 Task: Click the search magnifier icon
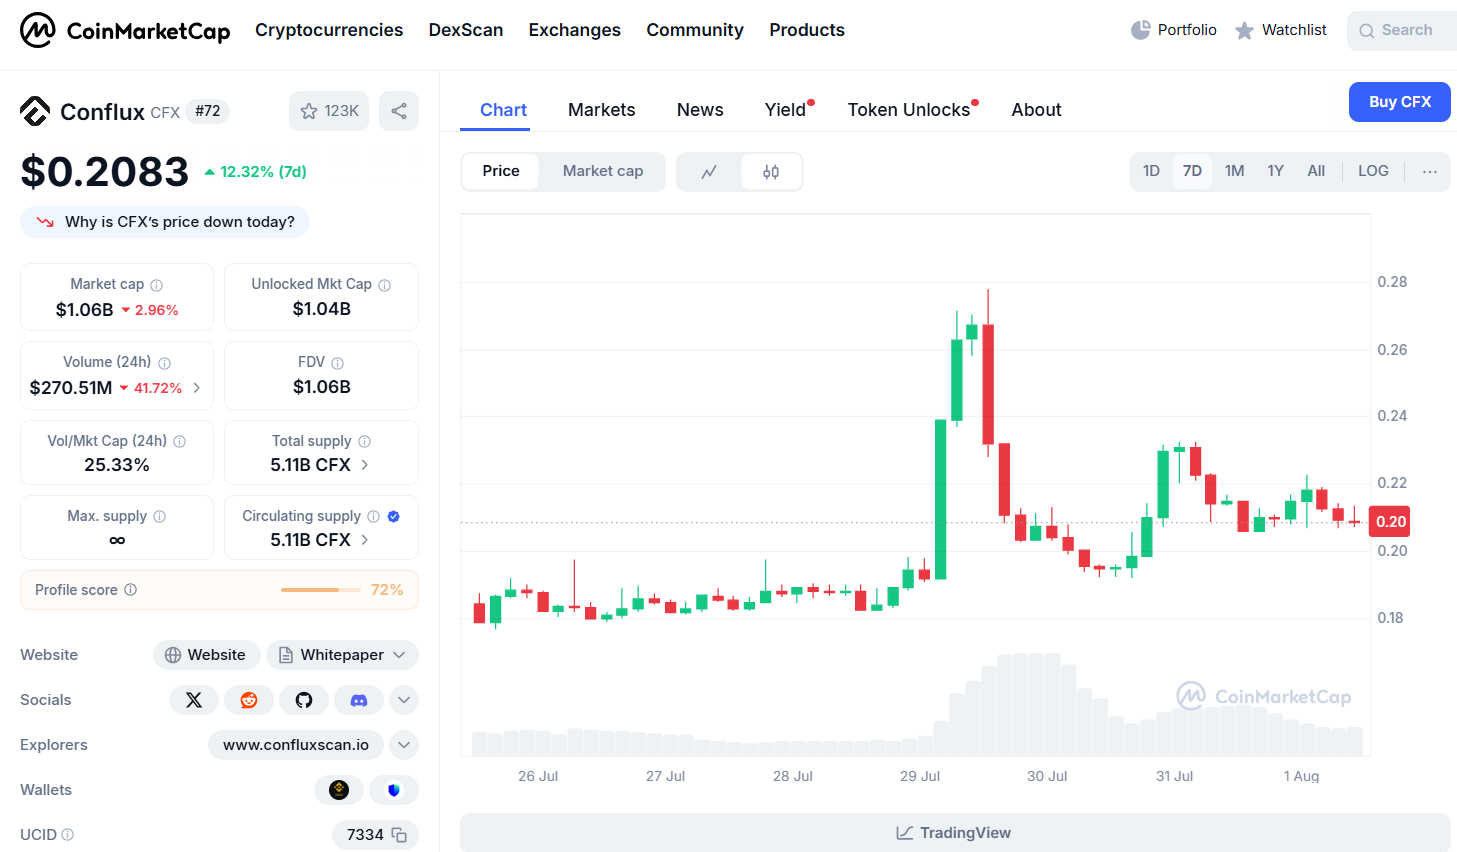click(1366, 31)
